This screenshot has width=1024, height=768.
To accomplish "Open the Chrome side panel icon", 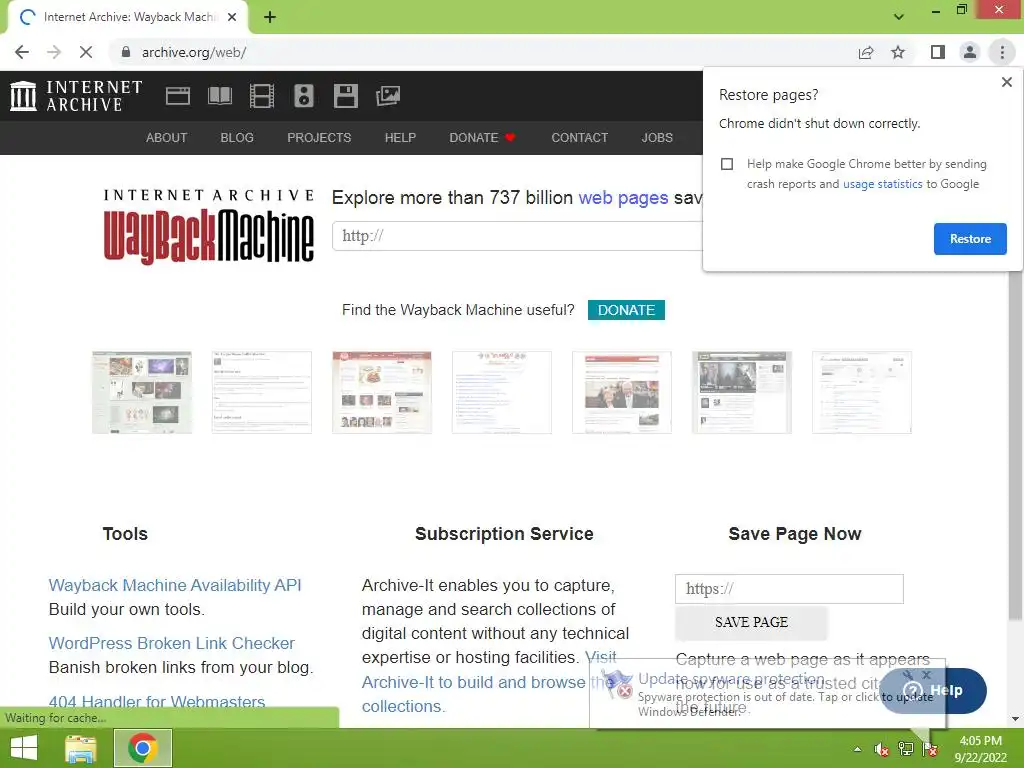I will click(x=938, y=52).
